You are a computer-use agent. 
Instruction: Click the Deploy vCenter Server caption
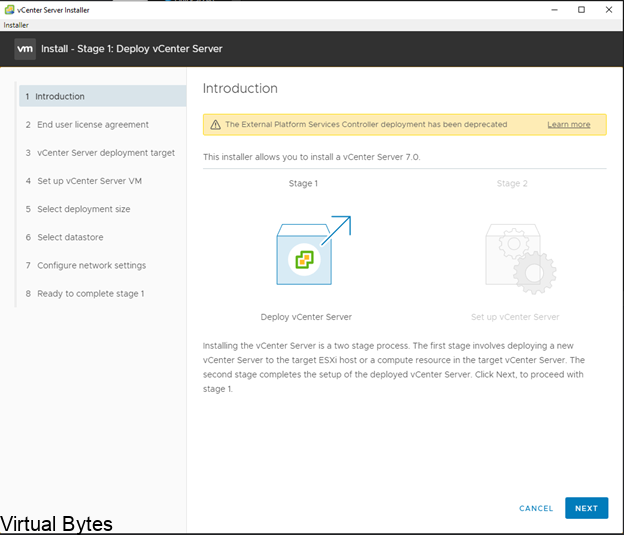click(x=306, y=317)
